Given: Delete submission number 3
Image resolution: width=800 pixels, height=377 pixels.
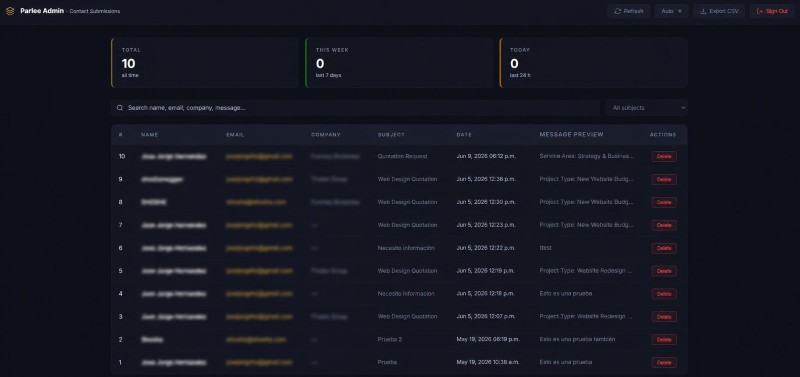Looking at the screenshot, I should click(664, 317).
